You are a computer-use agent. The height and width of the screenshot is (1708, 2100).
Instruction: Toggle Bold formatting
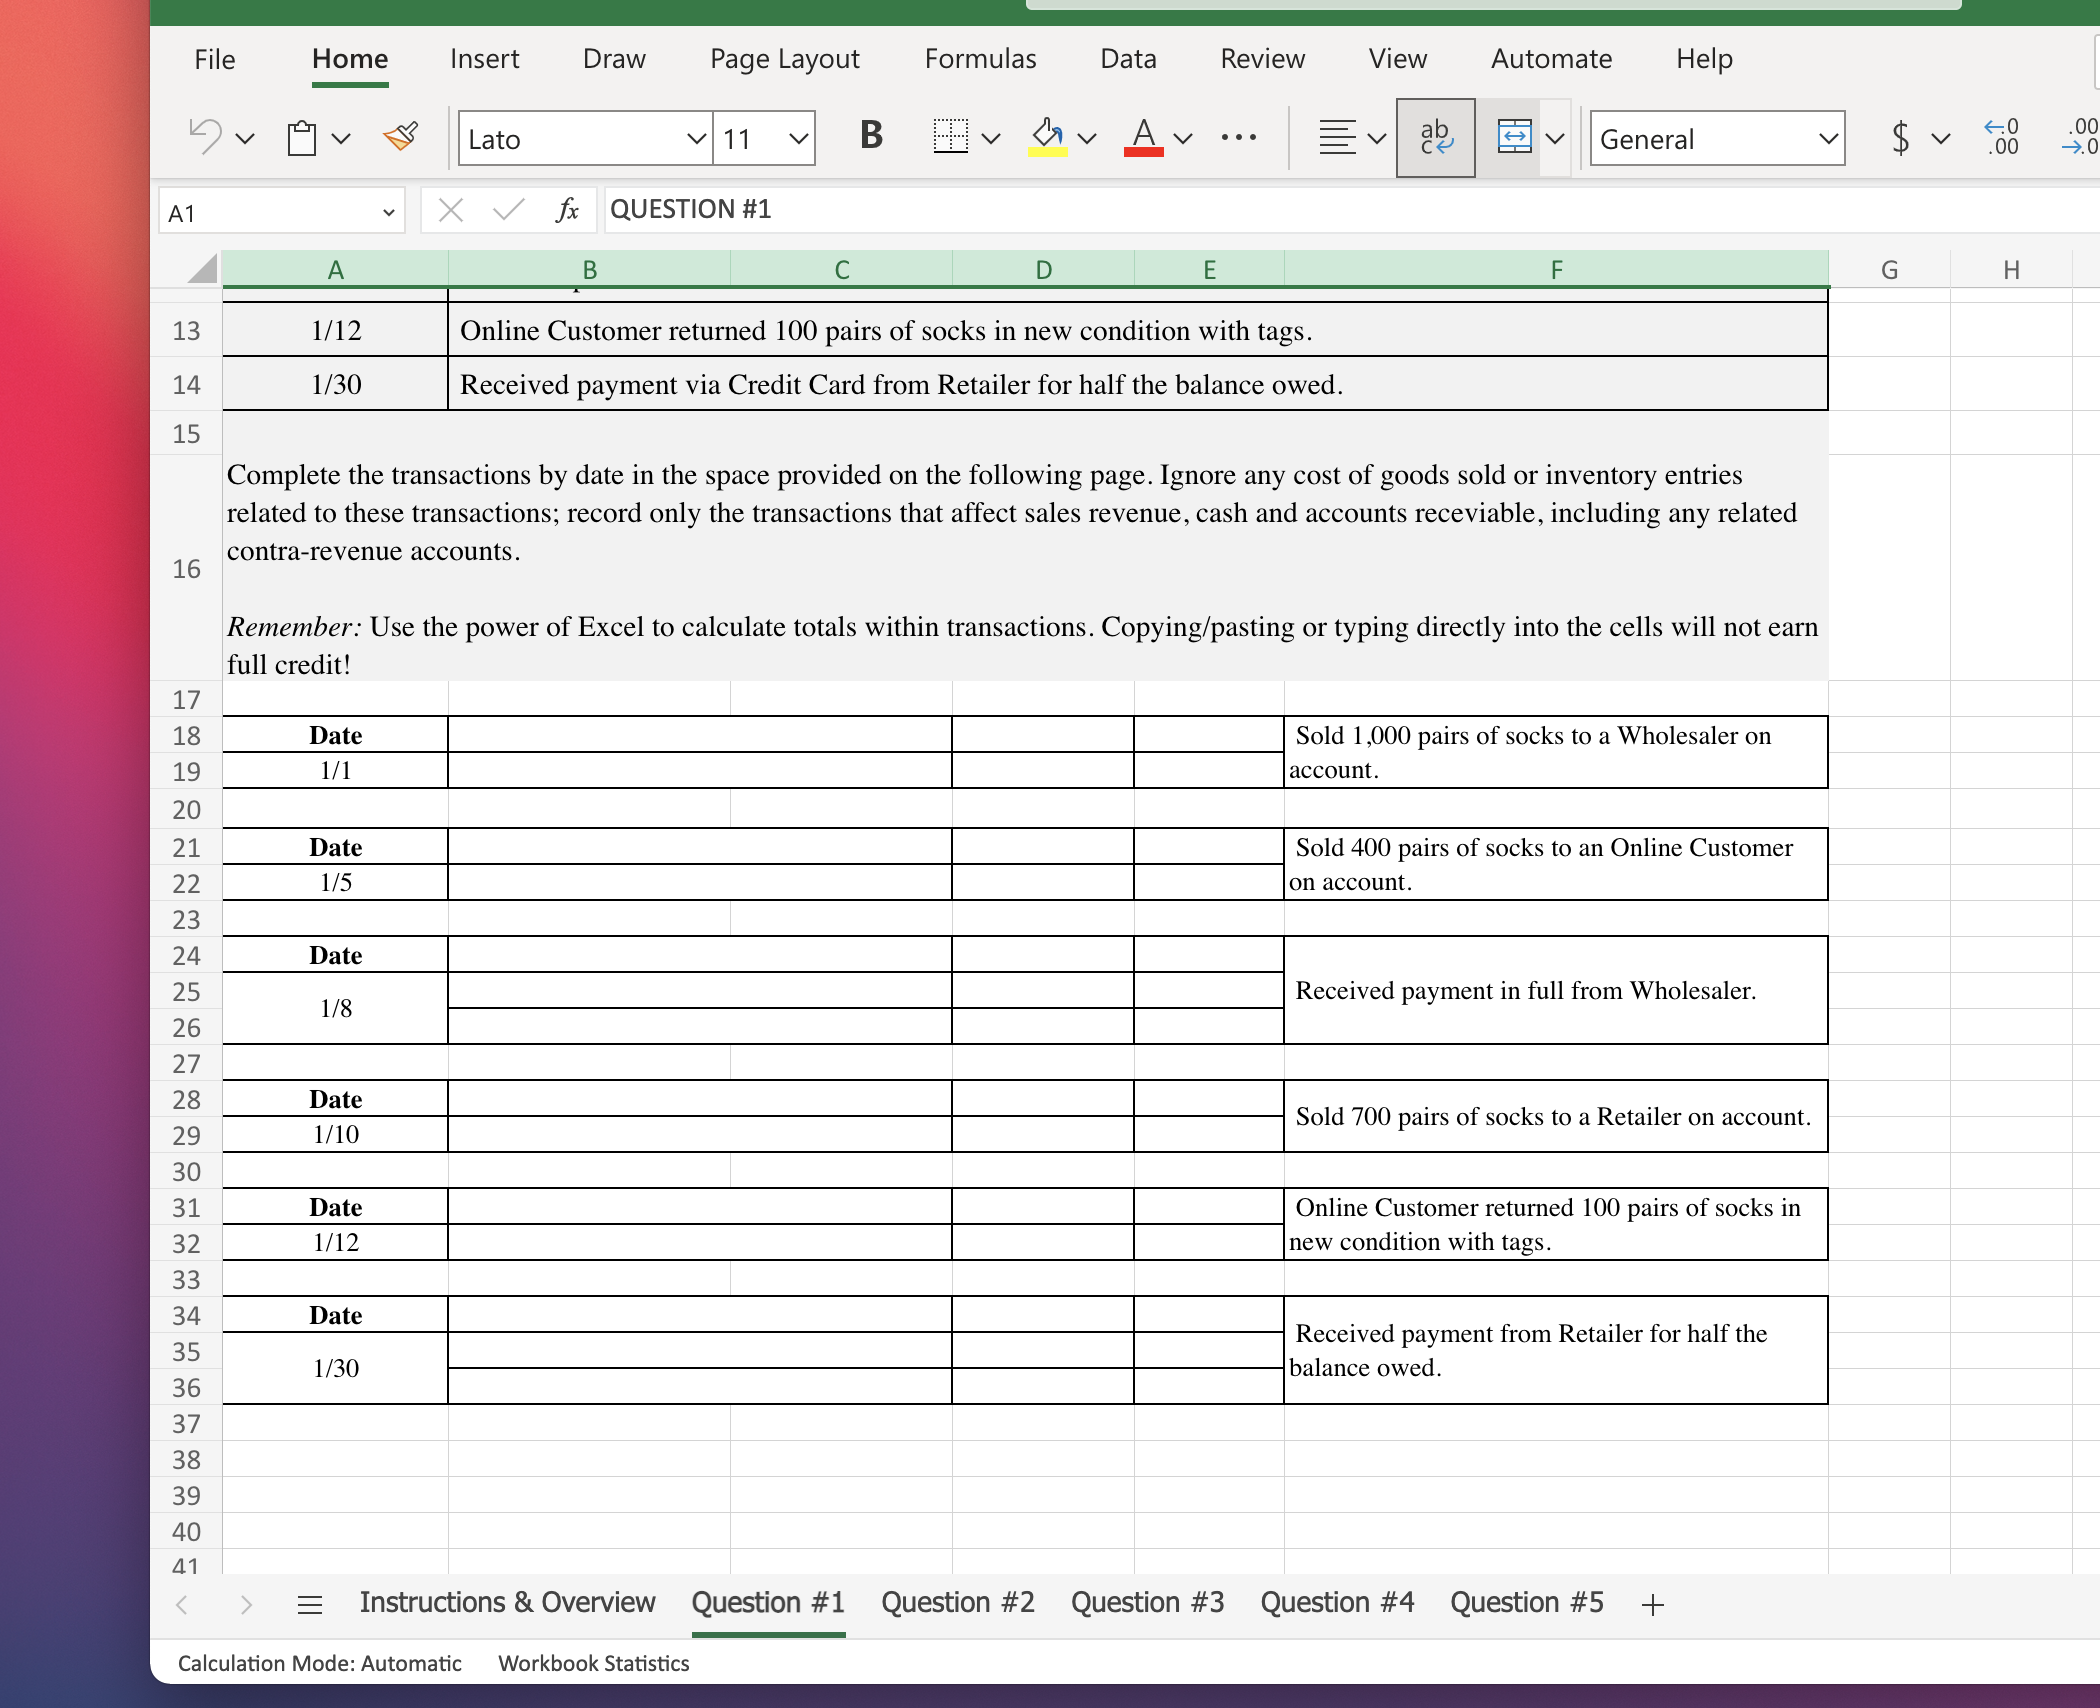[x=871, y=136]
